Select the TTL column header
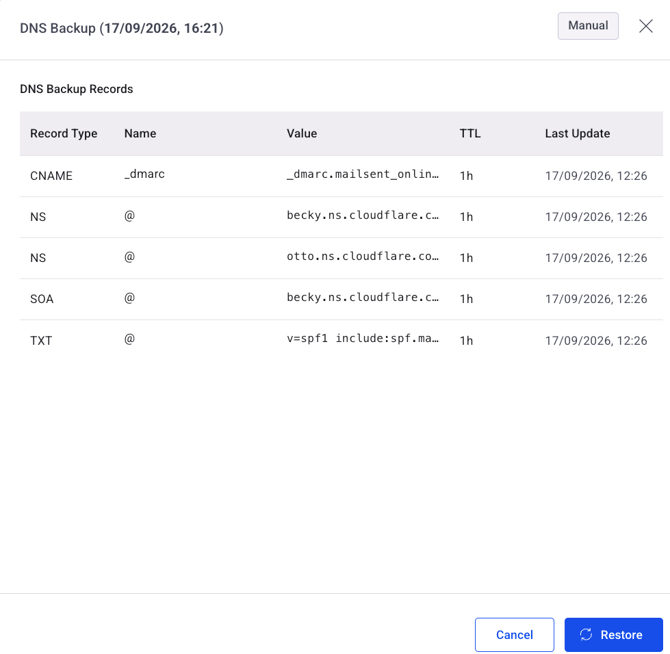This screenshot has height=654, width=670. [x=470, y=134]
